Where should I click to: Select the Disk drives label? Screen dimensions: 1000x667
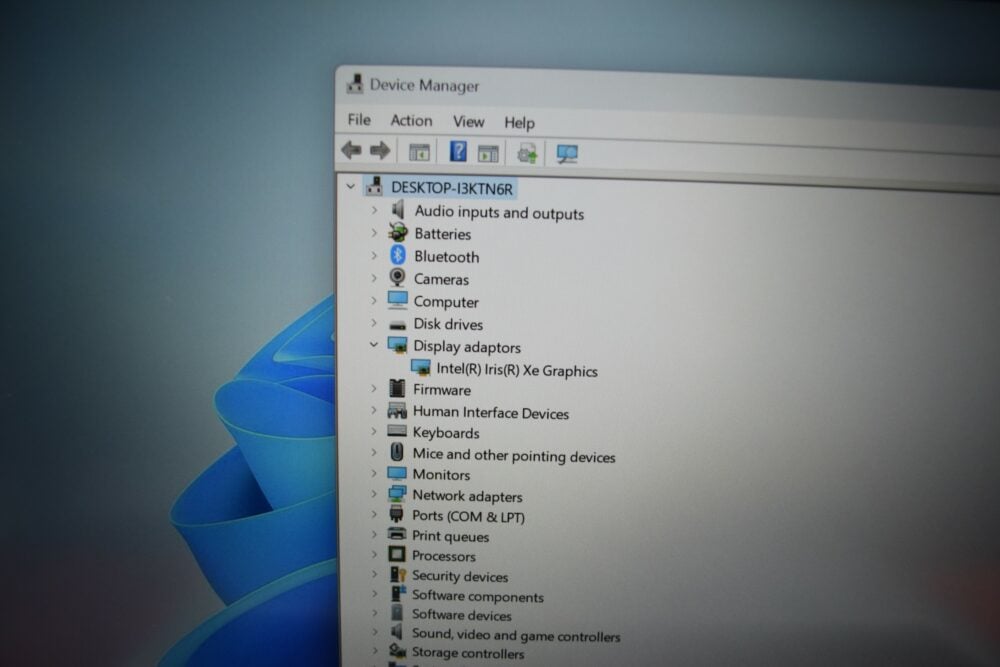pyautogui.click(x=448, y=324)
